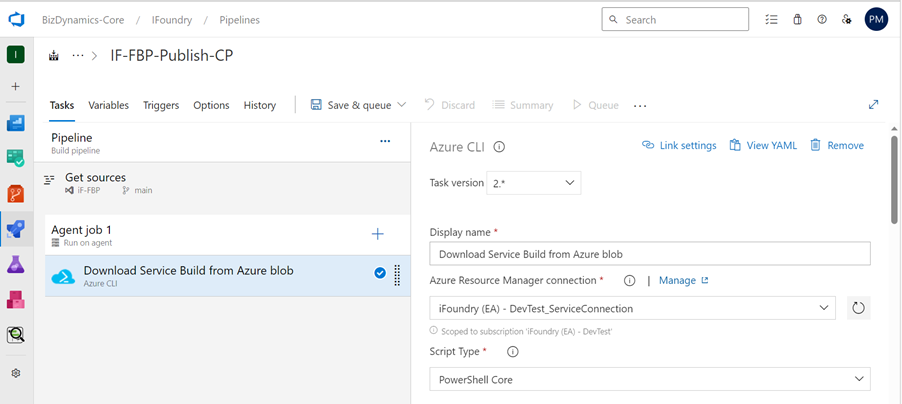The image size is (902, 404).
Task: Open the Artifacts hub icon in sidebar
Action: [16, 299]
